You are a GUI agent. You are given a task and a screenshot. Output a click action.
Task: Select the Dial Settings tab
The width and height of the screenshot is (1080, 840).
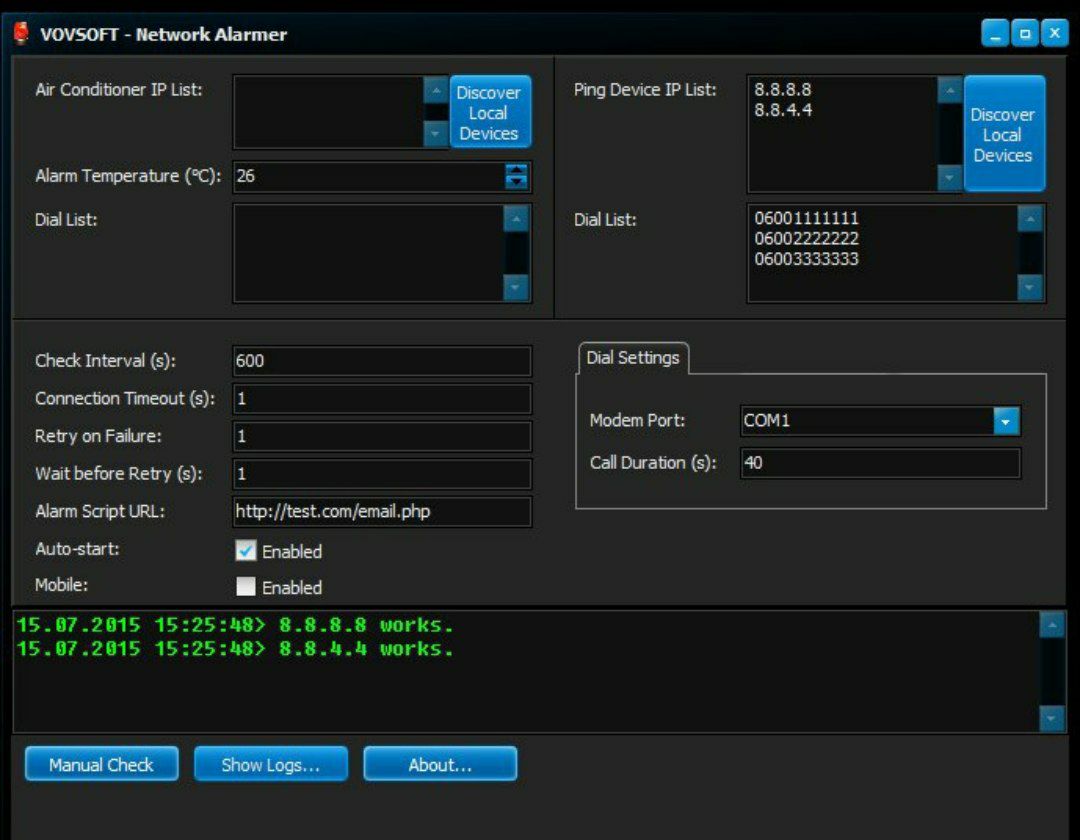(x=633, y=358)
